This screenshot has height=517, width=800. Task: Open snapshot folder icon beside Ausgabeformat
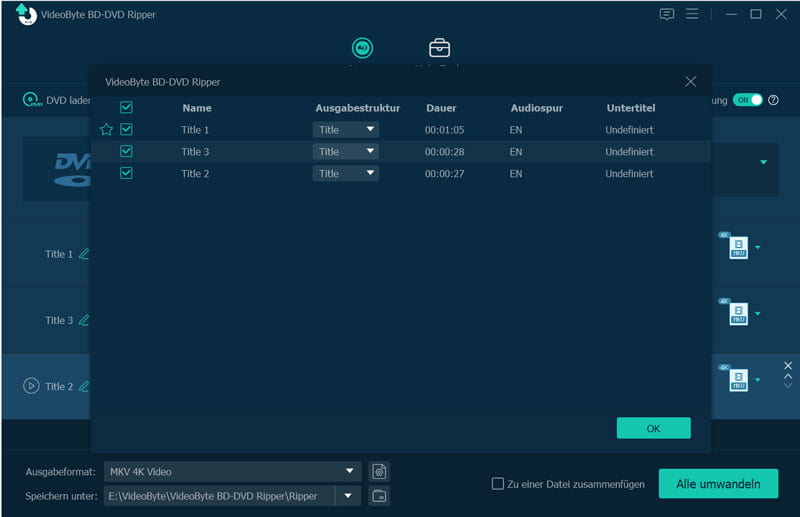[x=379, y=472]
